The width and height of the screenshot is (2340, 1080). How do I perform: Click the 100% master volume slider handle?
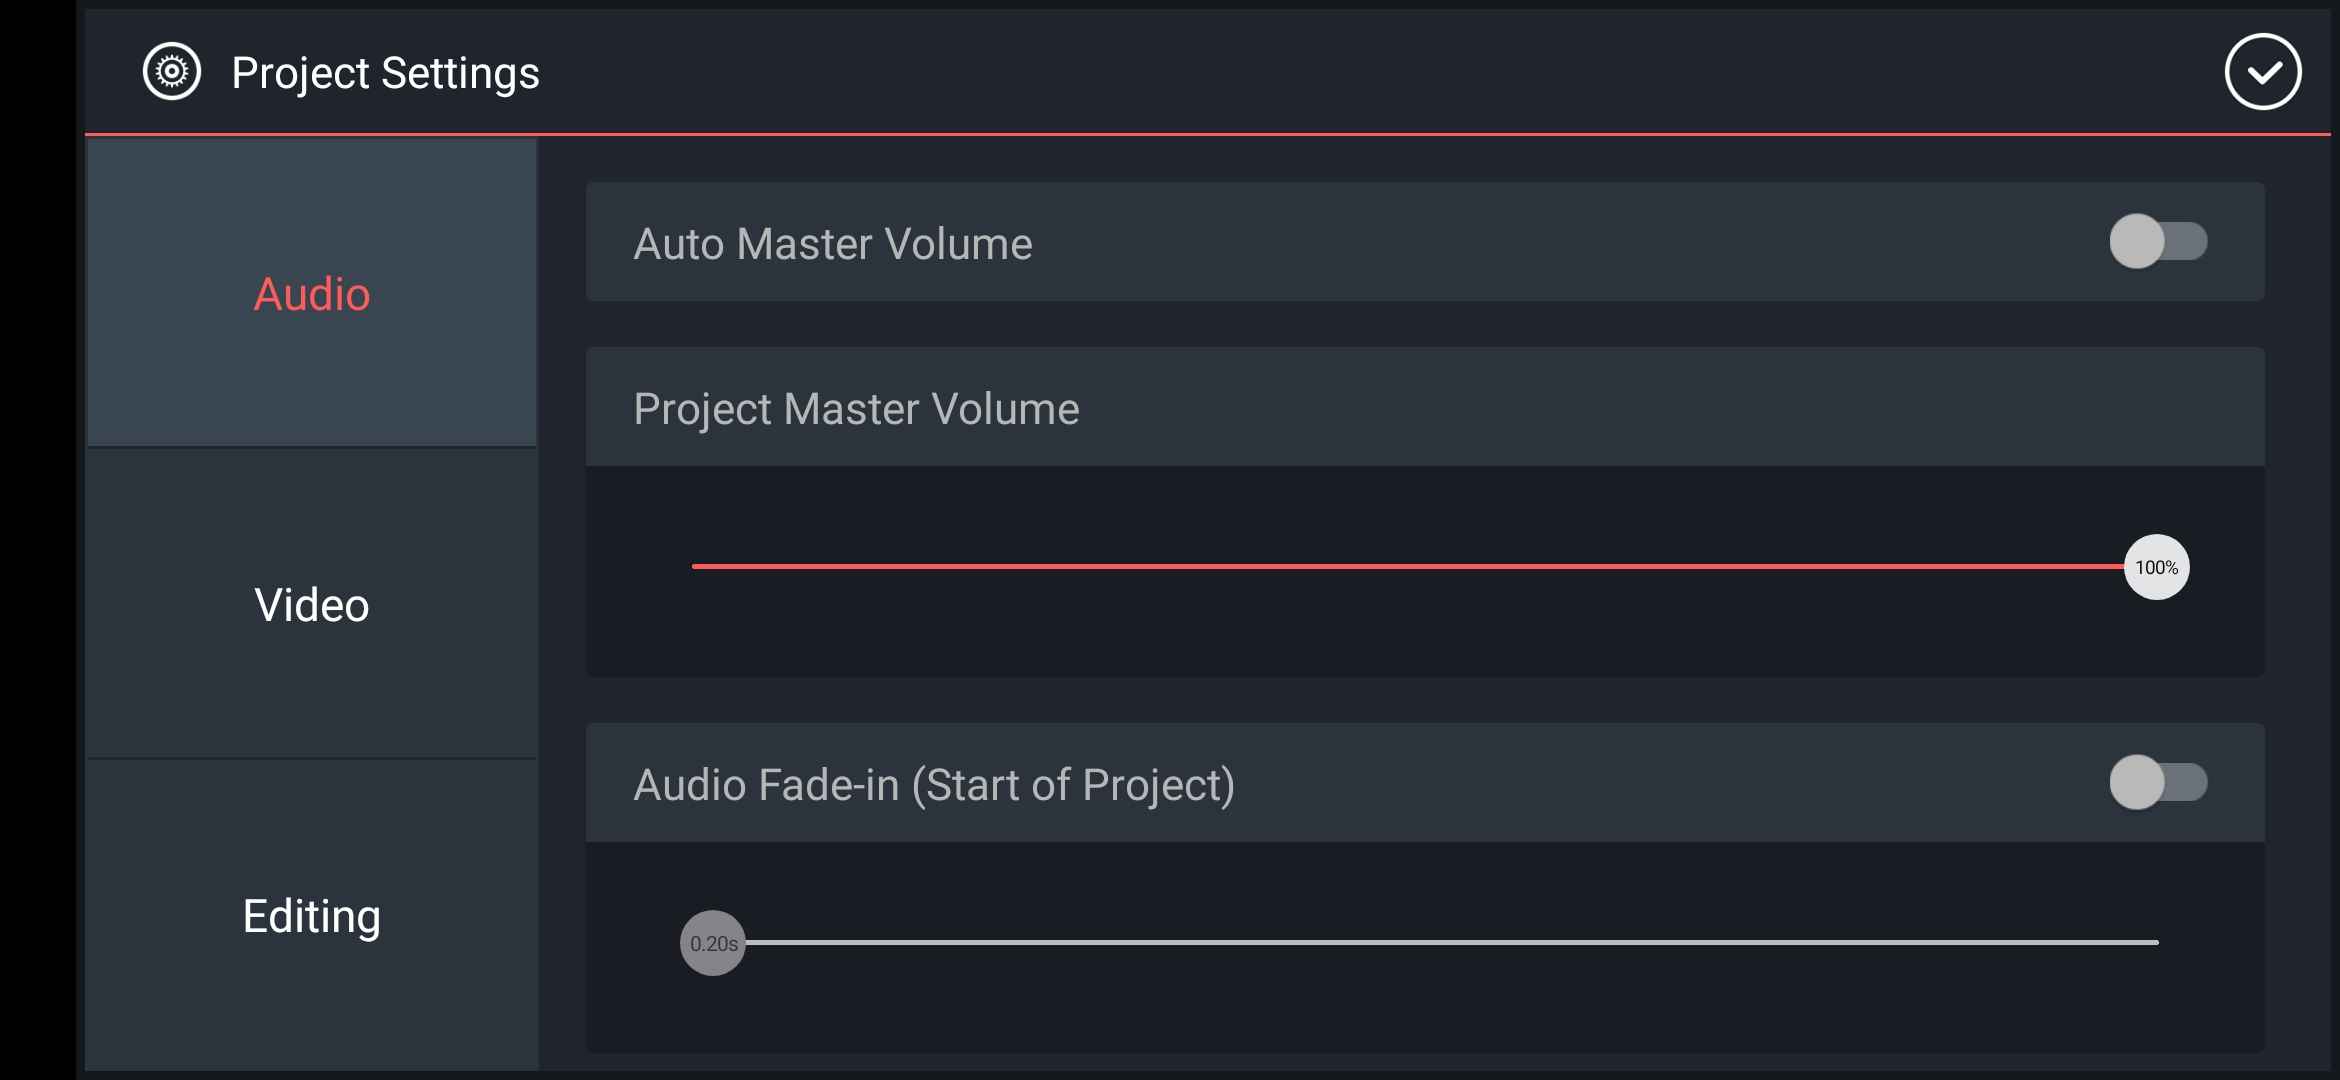pos(2156,567)
